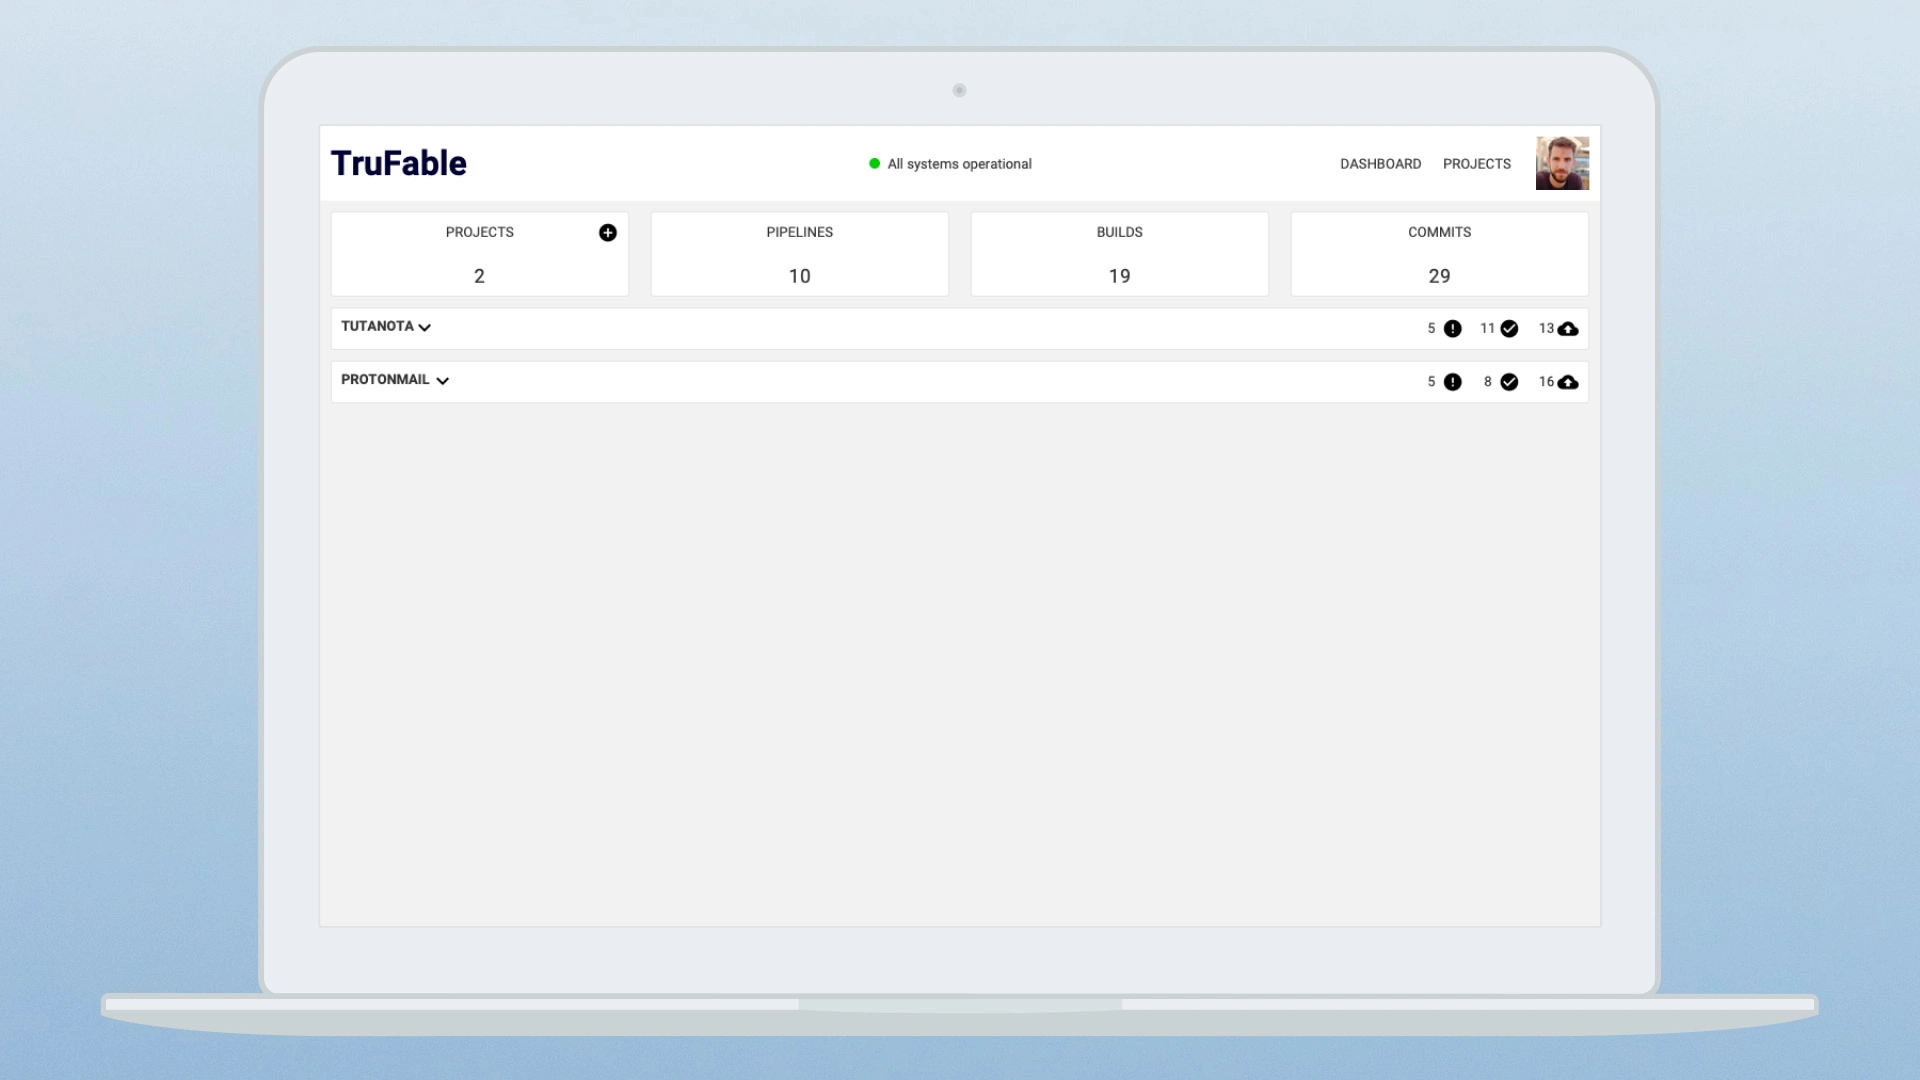Expand the PROTONMAIL project chevron
This screenshot has height=1080, width=1920.
tap(443, 381)
